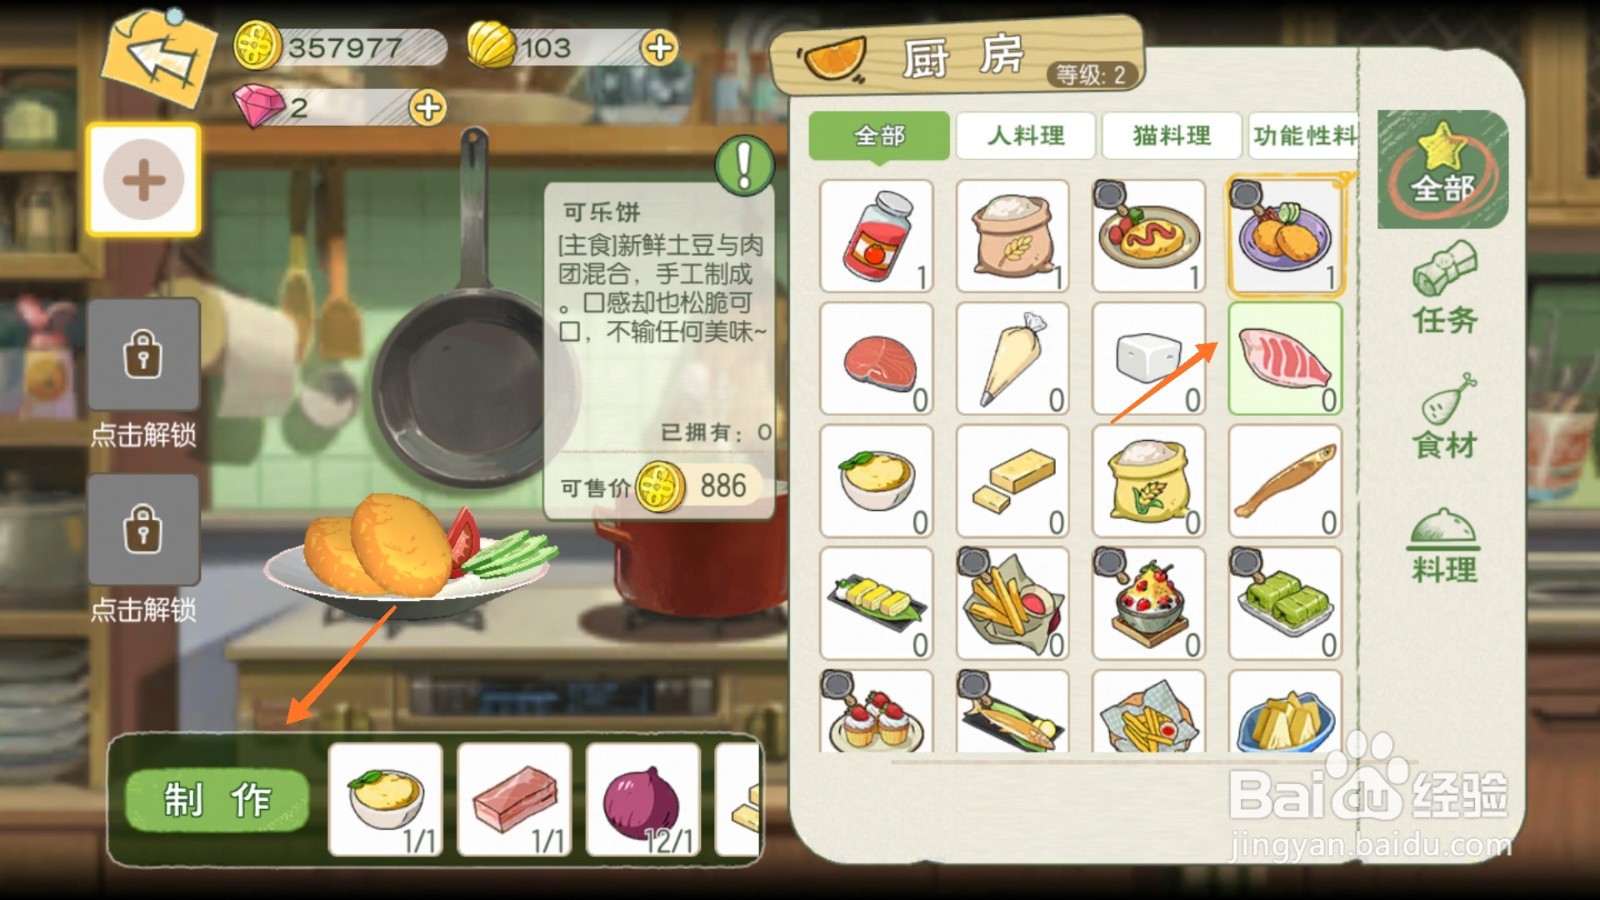The height and width of the screenshot is (900, 1600).
Task: Open the 猫料理 tab
Action: [x=1172, y=135]
